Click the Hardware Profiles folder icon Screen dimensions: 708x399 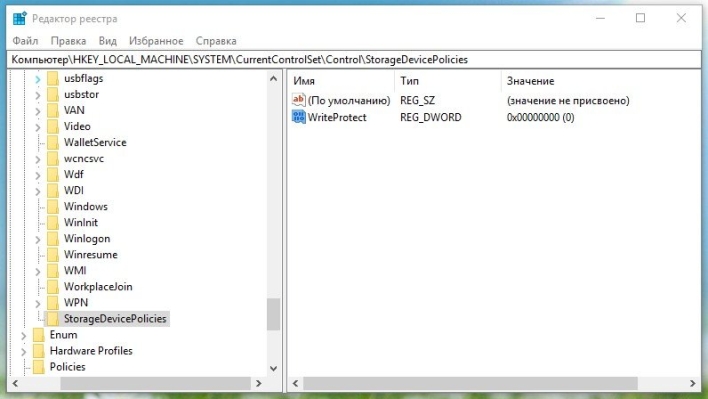pyautogui.click(x=39, y=351)
